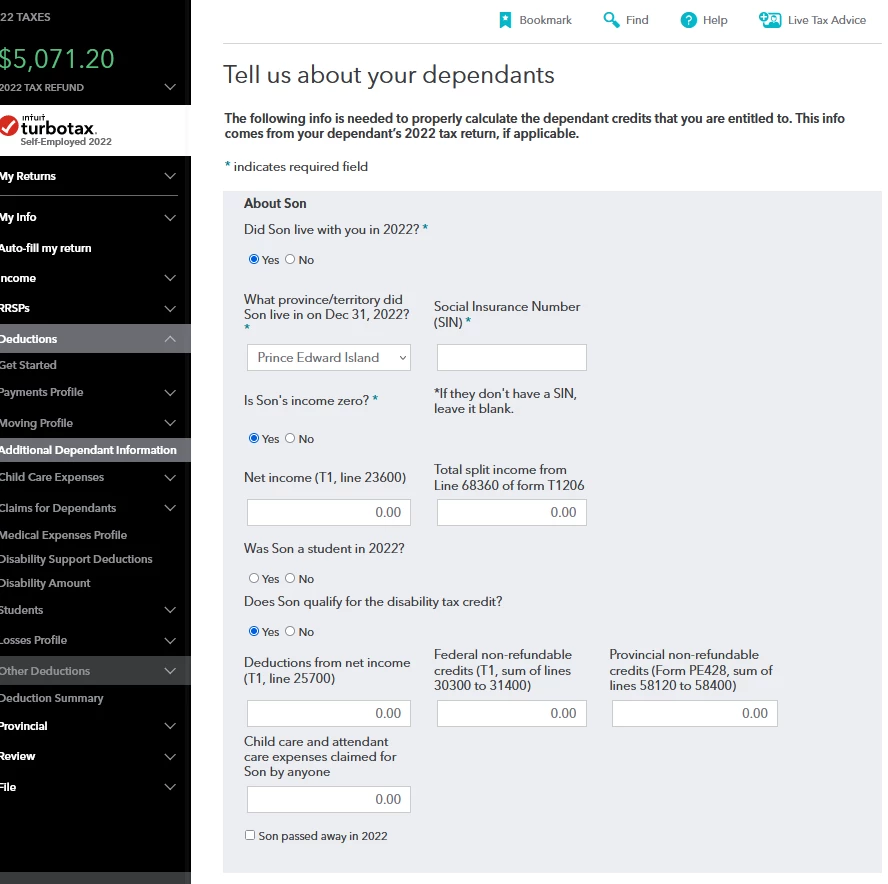The width and height of the screenshot is (888, 884).
Task: Expand Other Deductions chevron
Action: click(x=170, y=671)
